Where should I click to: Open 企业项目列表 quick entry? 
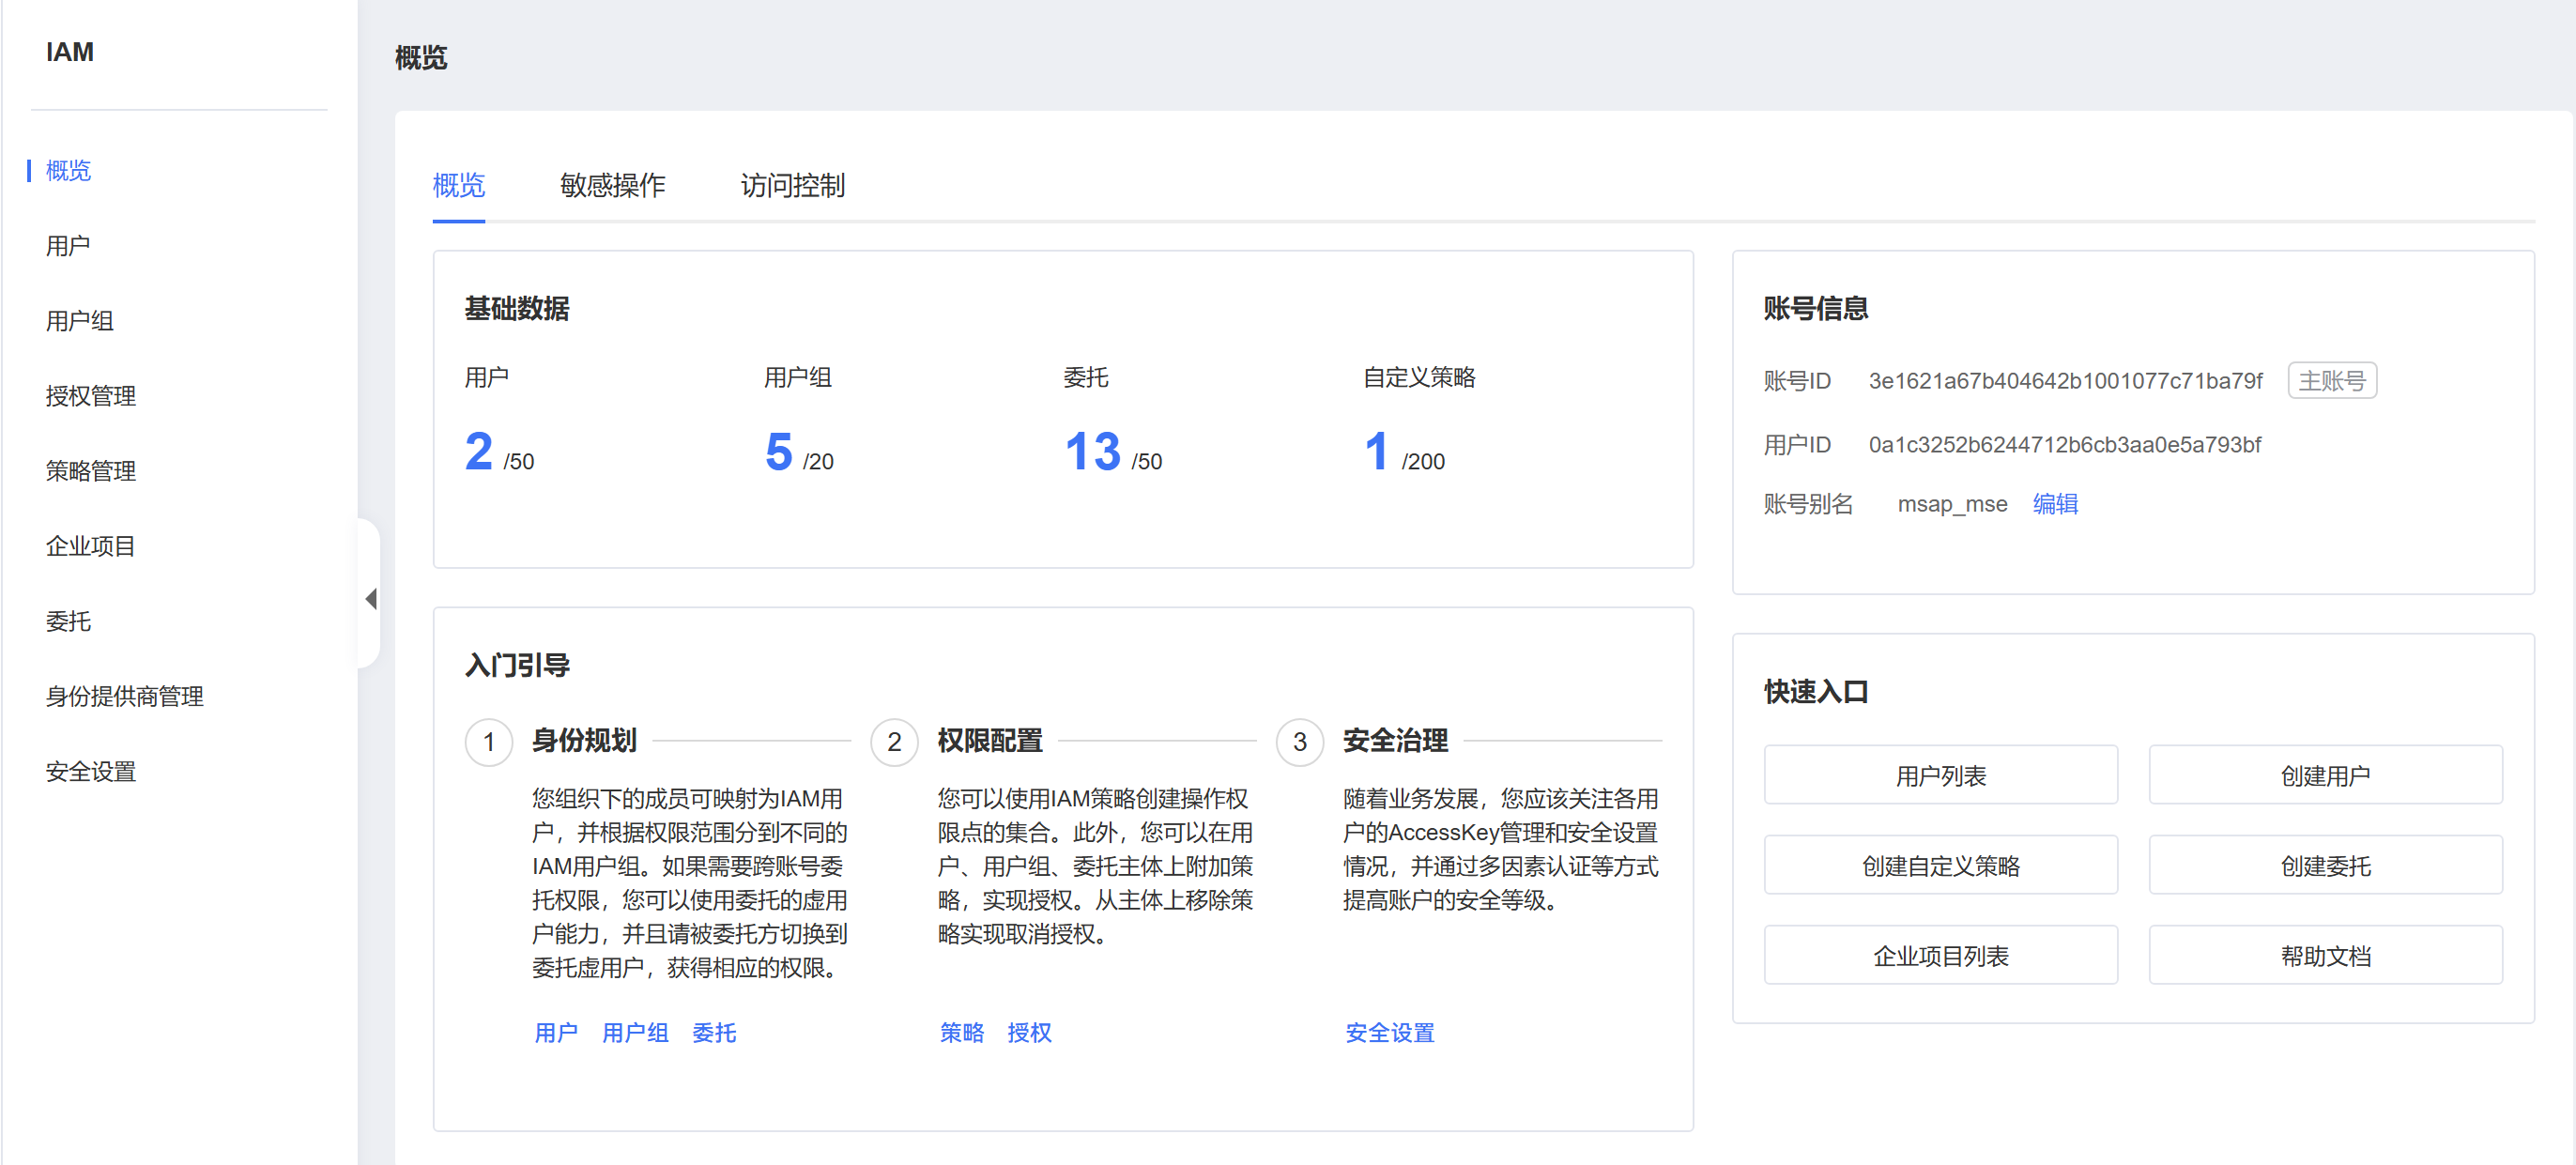(1941, 955)
